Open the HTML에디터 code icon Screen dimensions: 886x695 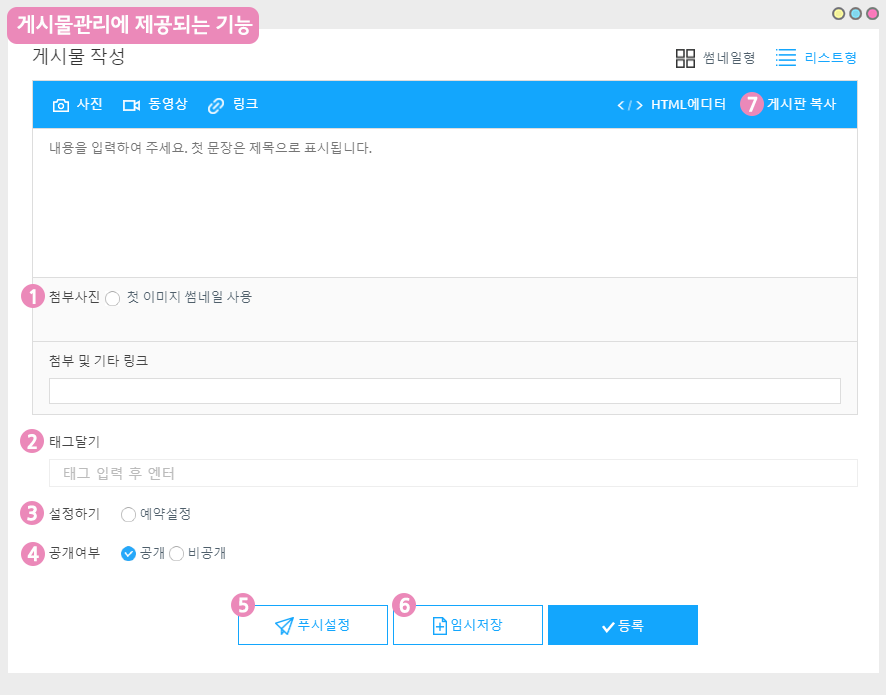pos(629,105)
